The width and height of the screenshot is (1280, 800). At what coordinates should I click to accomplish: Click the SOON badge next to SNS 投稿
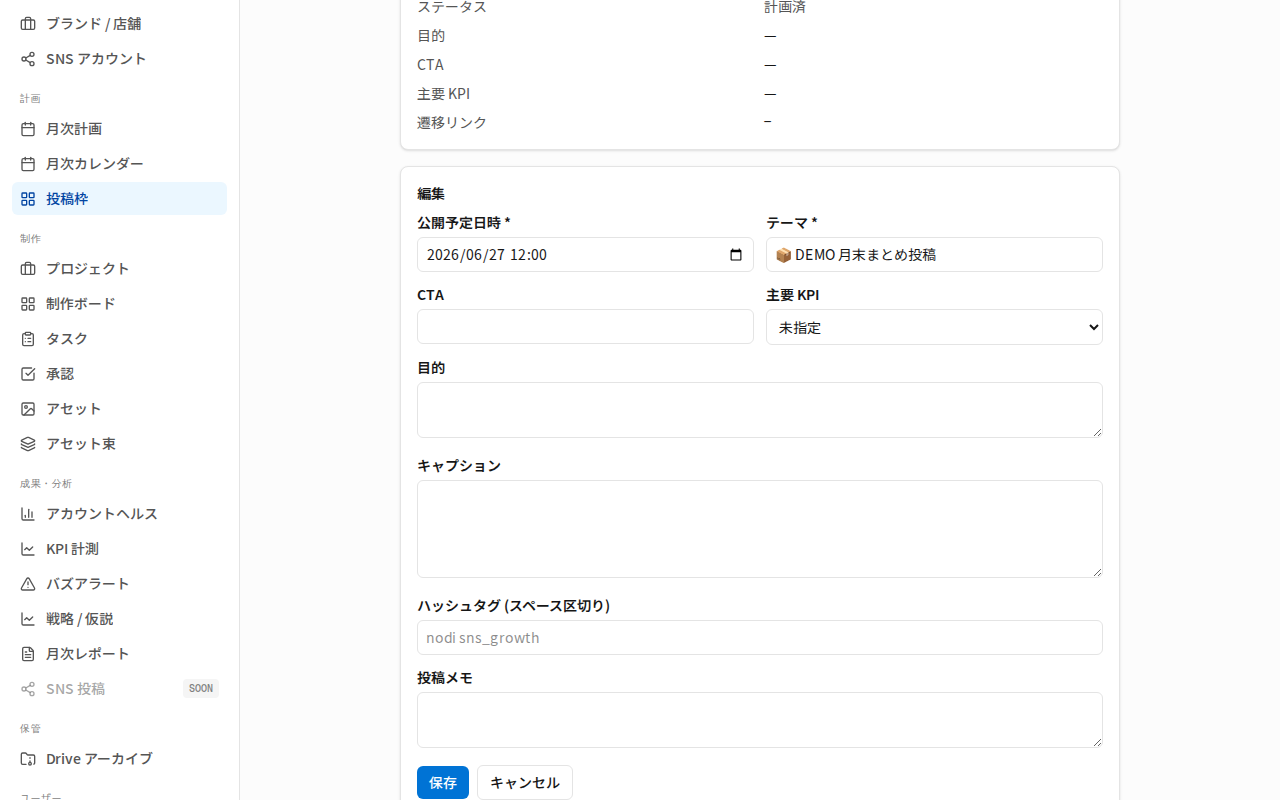(x=201, y=689)
